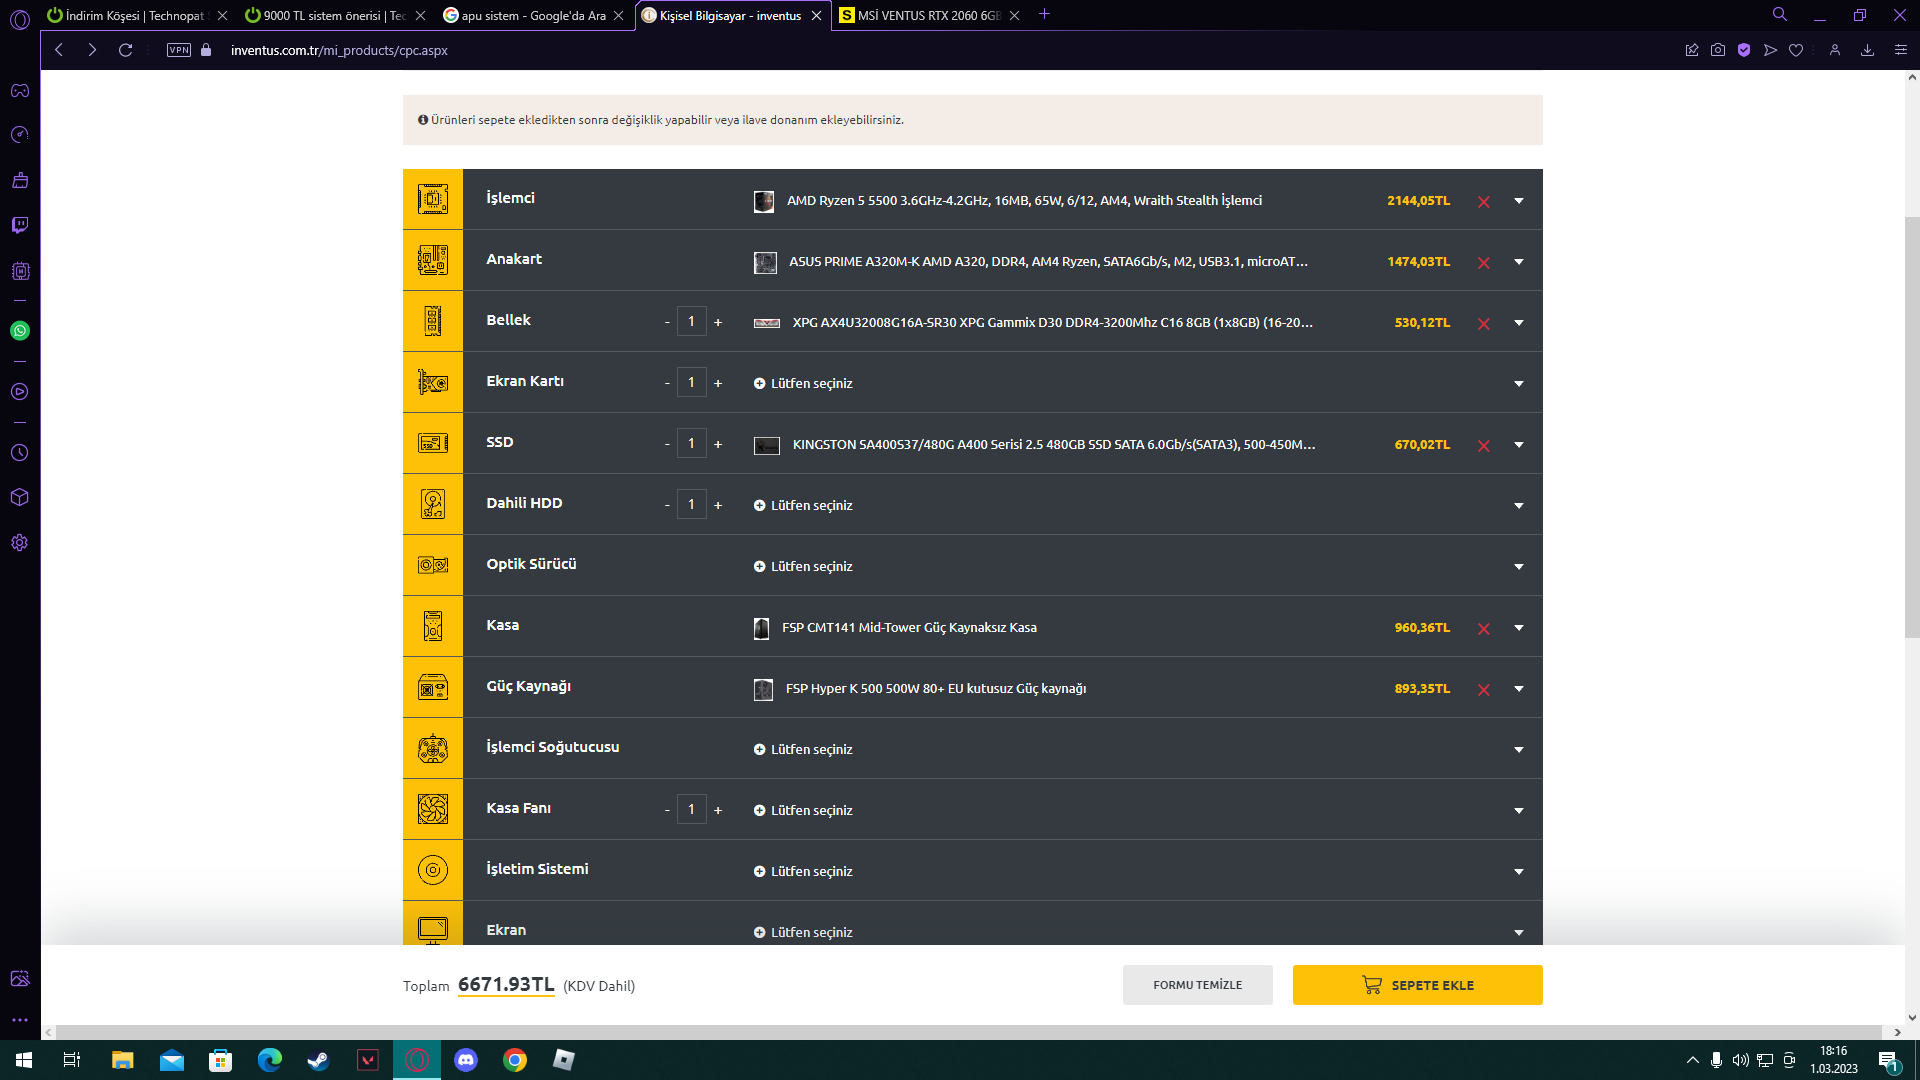1920x1080 pixels.
Task: Decrease SSD quantity with minus button
Action: click(x=667, y=444)
